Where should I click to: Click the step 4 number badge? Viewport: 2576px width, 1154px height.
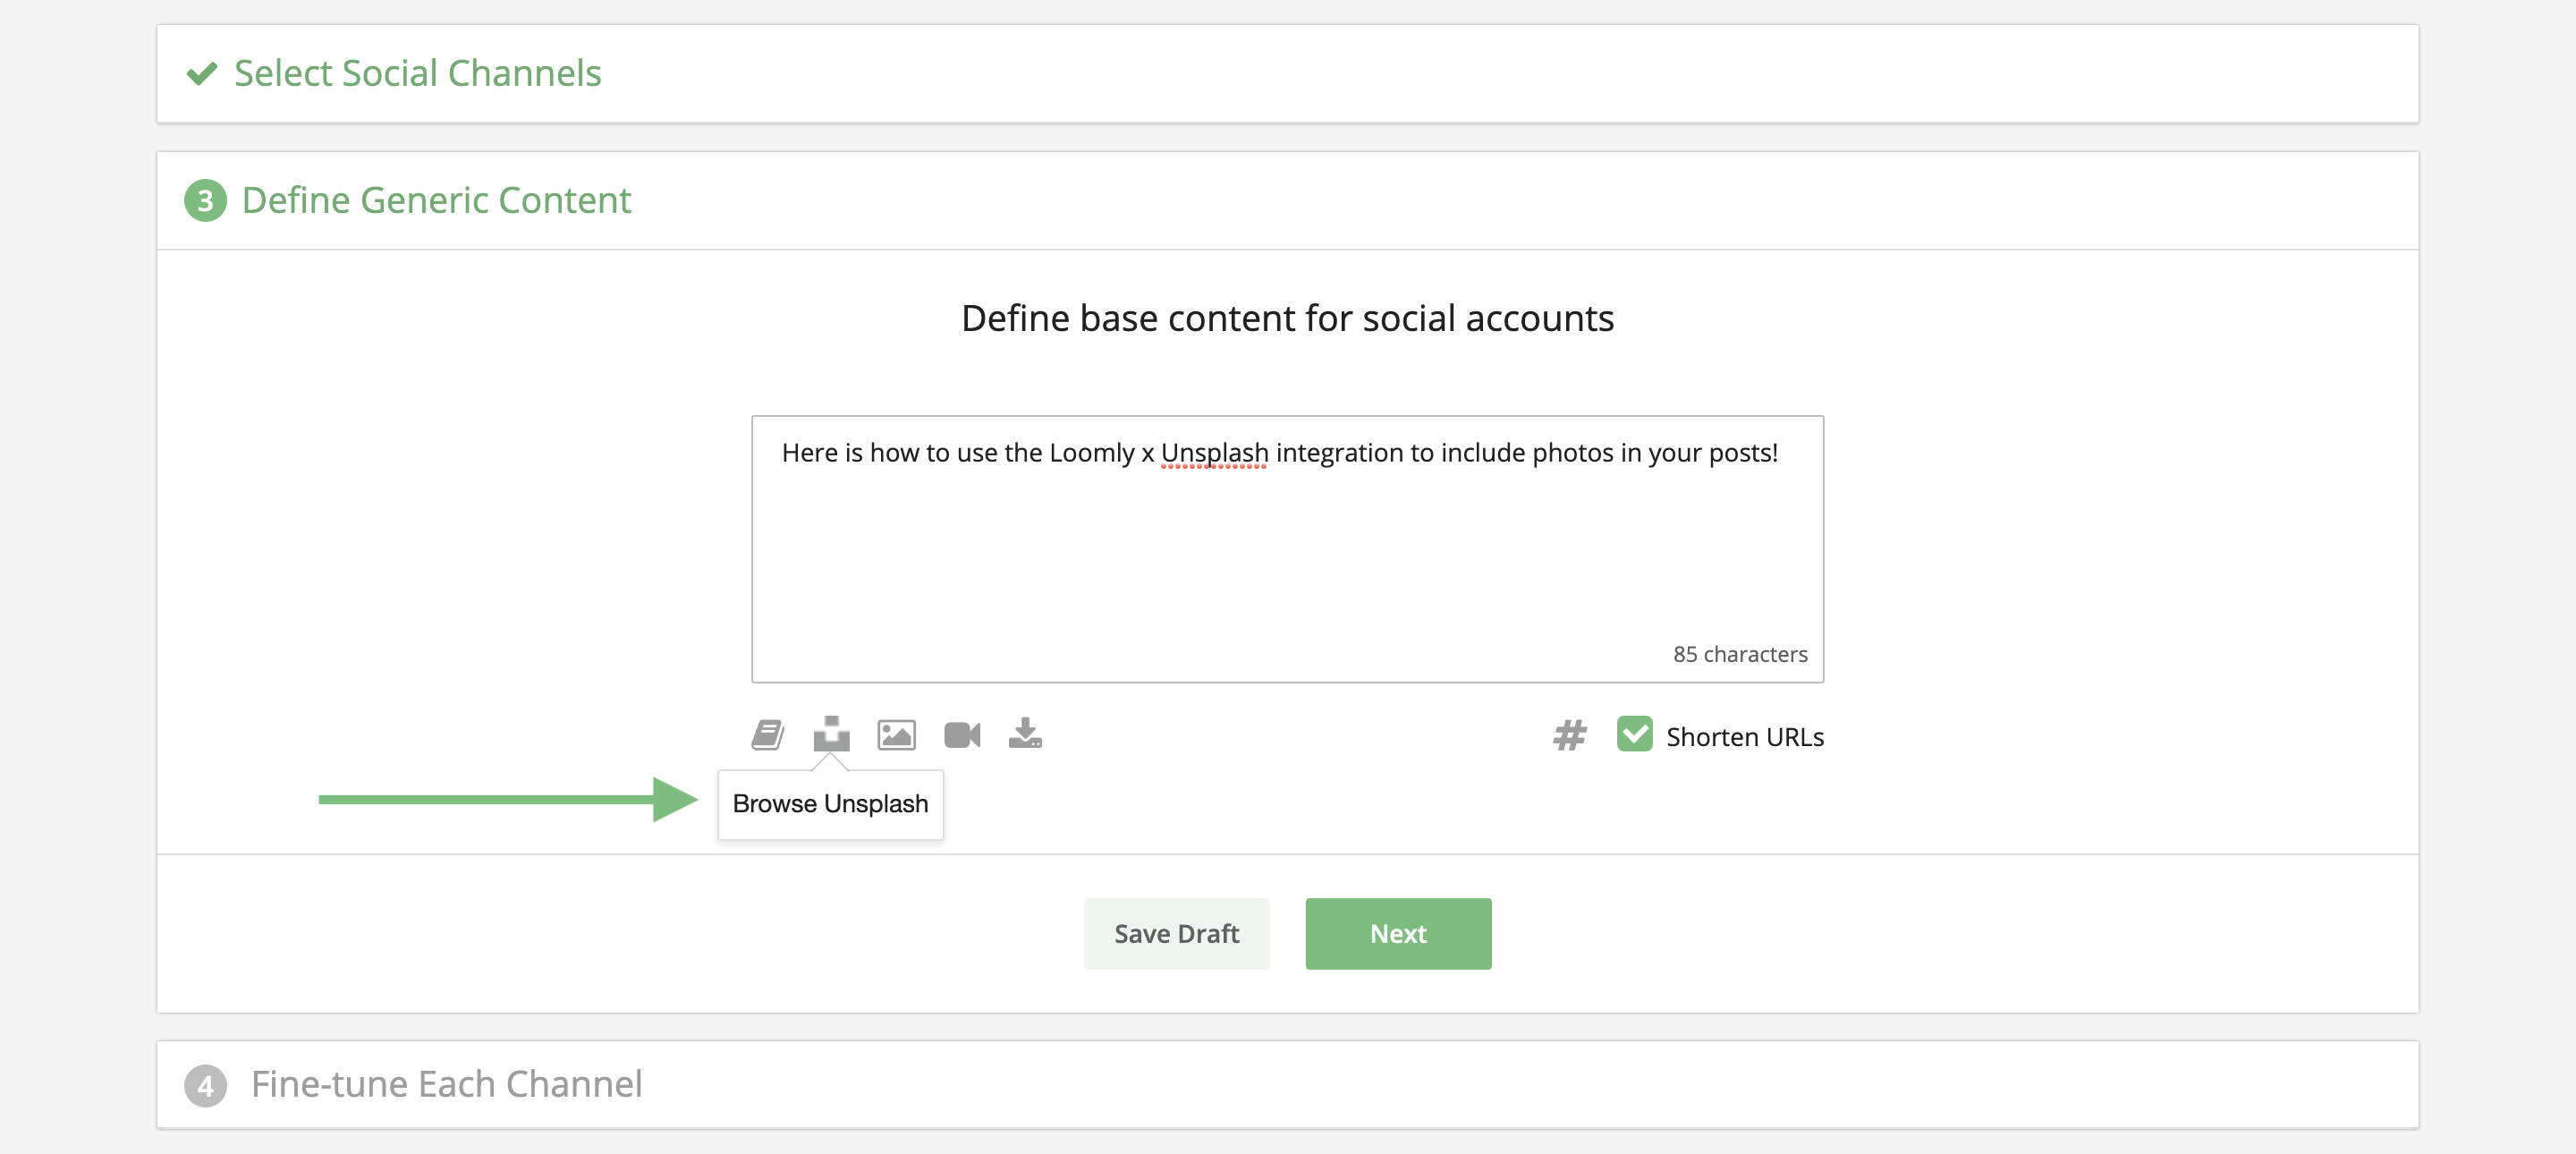click(206, 1085)
